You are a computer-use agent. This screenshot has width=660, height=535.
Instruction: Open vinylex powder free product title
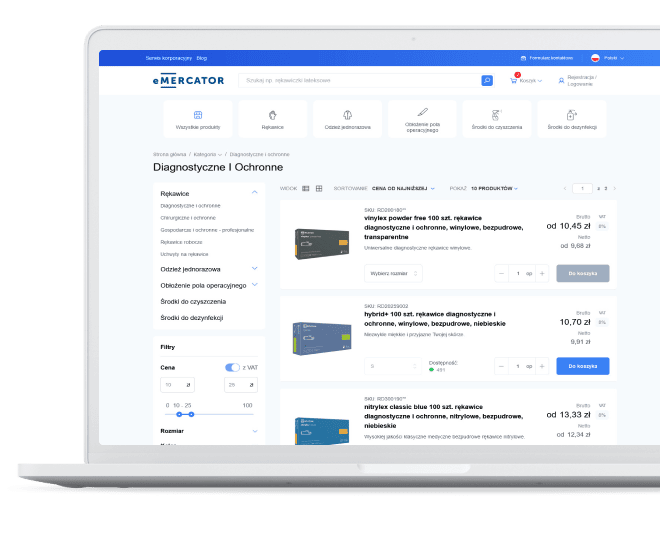point(444,227)
